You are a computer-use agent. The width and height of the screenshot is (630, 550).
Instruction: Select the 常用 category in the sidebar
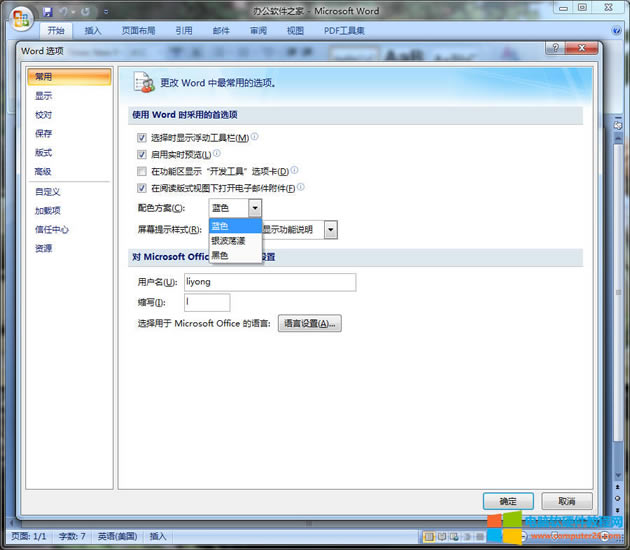point(69,77)
